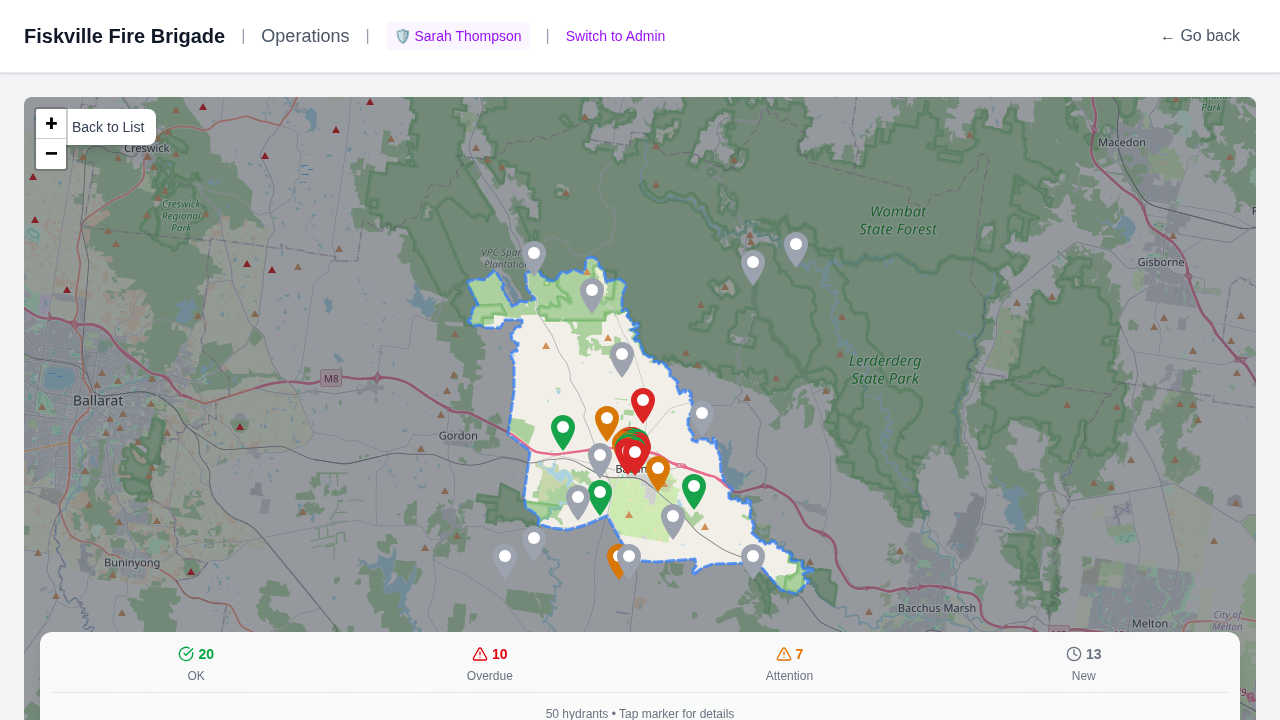
Task: Tap gray marker nearest the Wombat State Forest label
Action: pyautogui.click(x=796, y=249)
